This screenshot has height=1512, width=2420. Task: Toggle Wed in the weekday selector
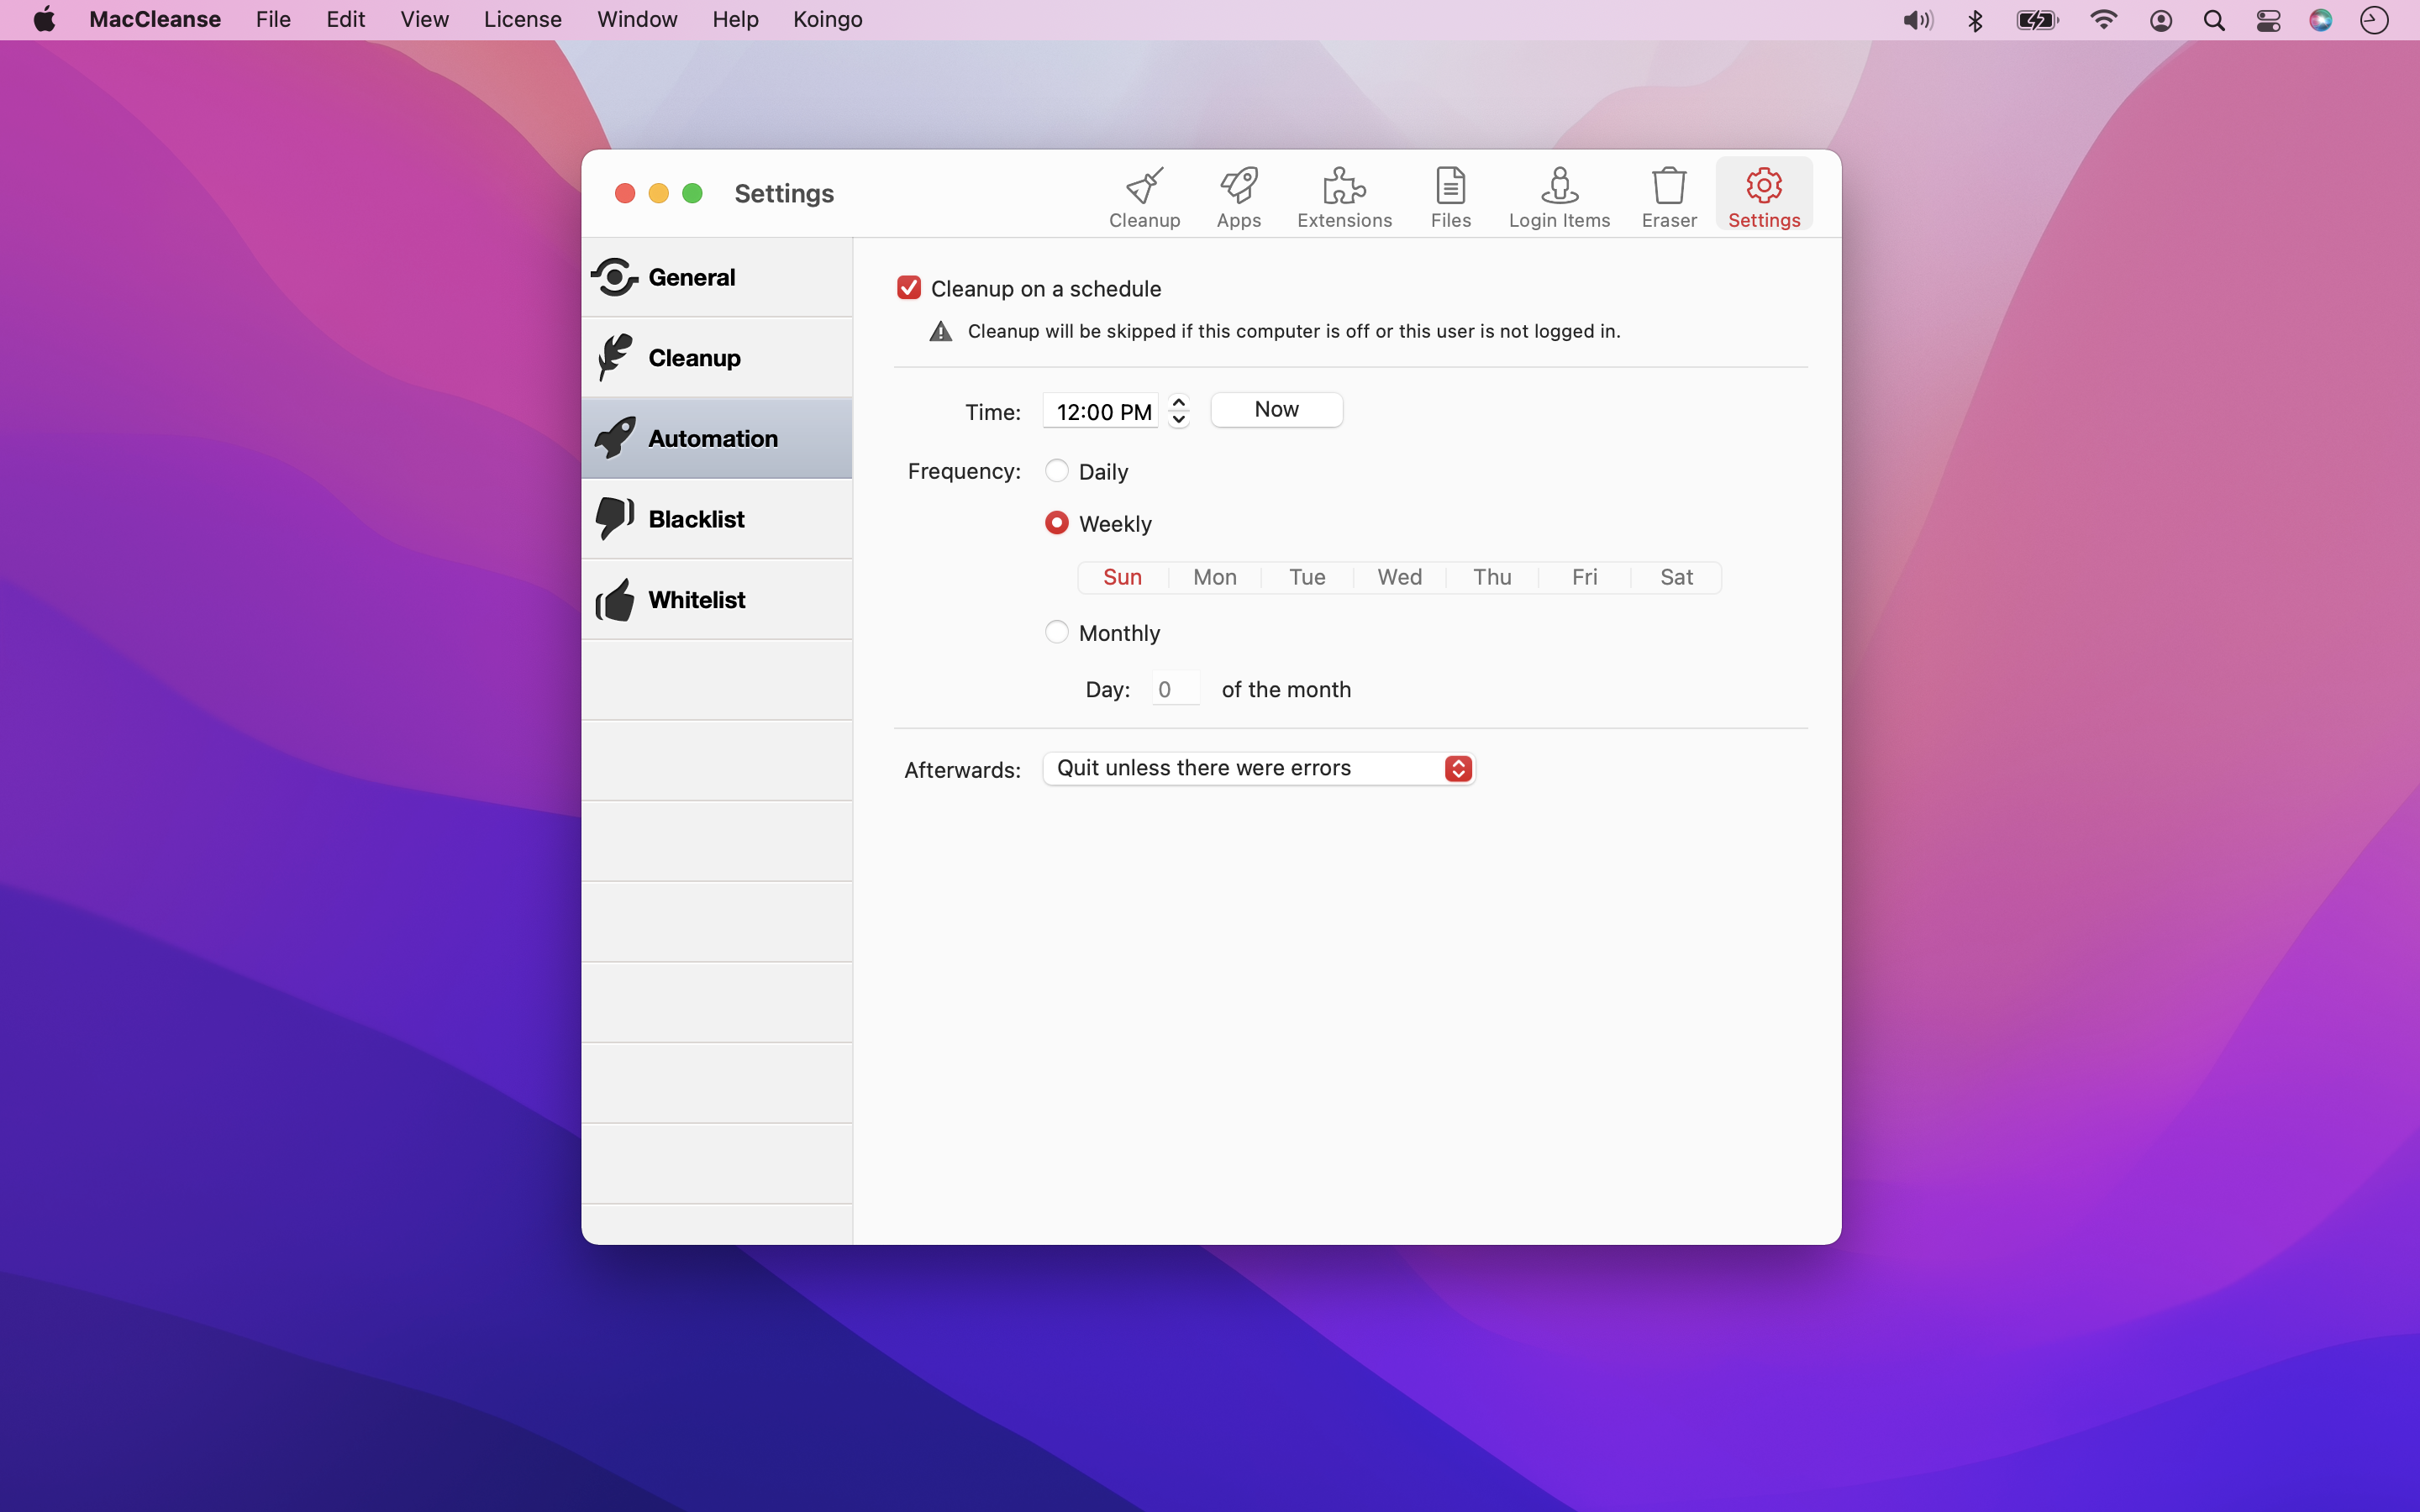(1399, 577)
